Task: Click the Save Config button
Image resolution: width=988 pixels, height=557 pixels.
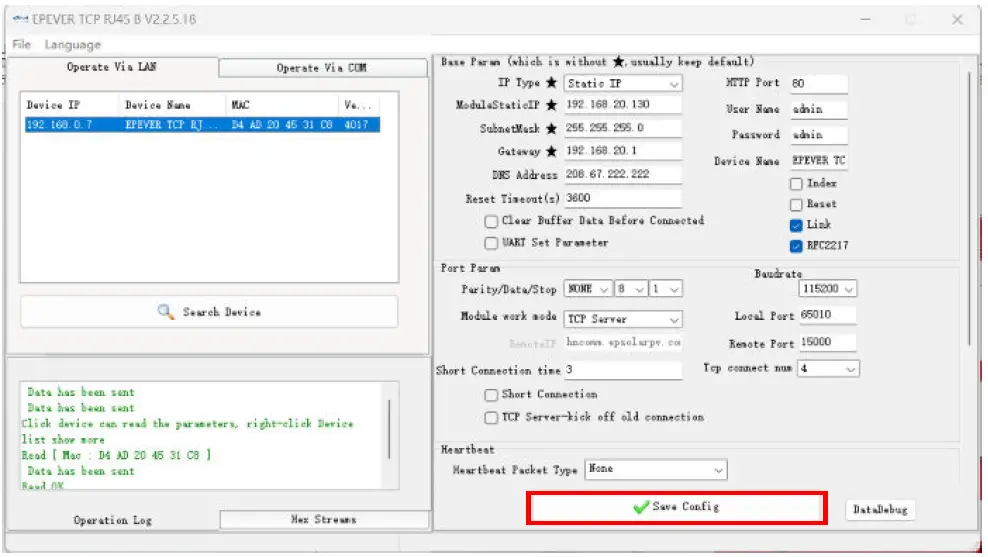Action: (x=677, y=507)
